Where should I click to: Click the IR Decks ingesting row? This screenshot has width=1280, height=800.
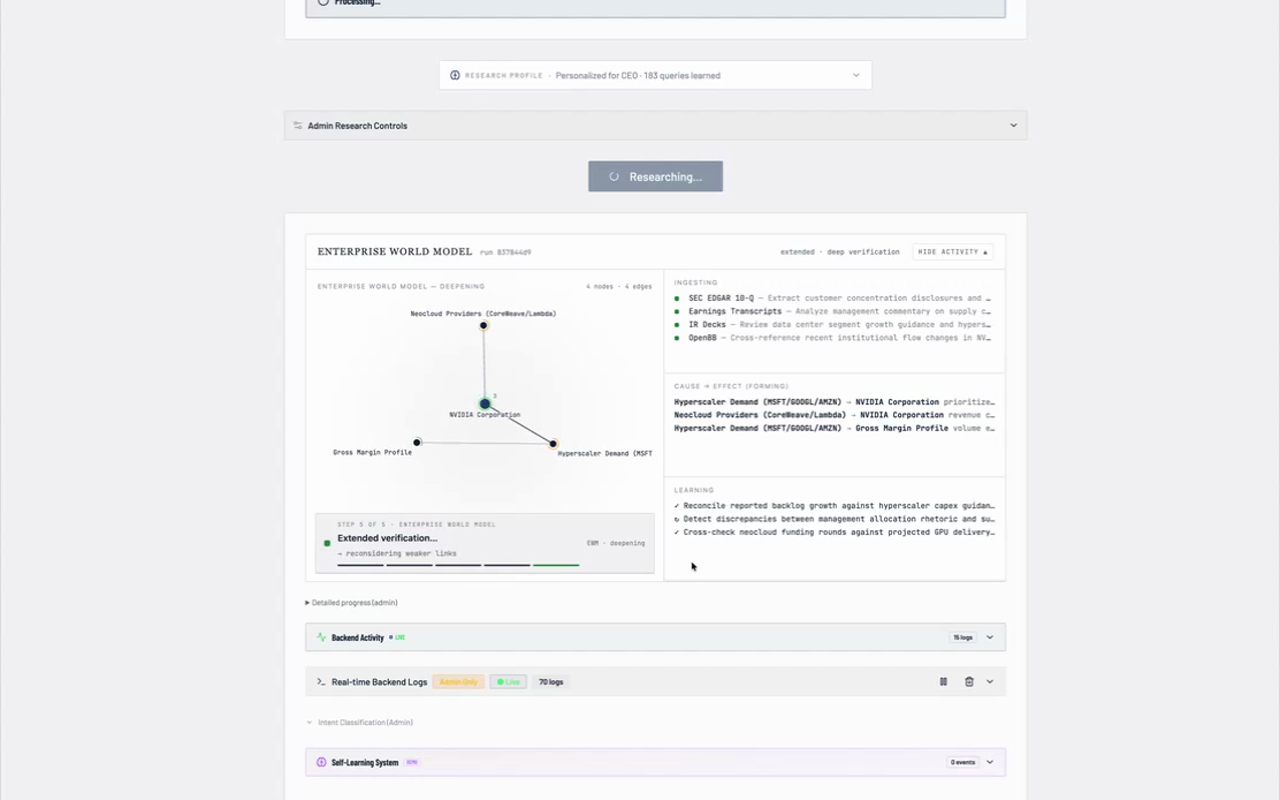coord(833,324)
